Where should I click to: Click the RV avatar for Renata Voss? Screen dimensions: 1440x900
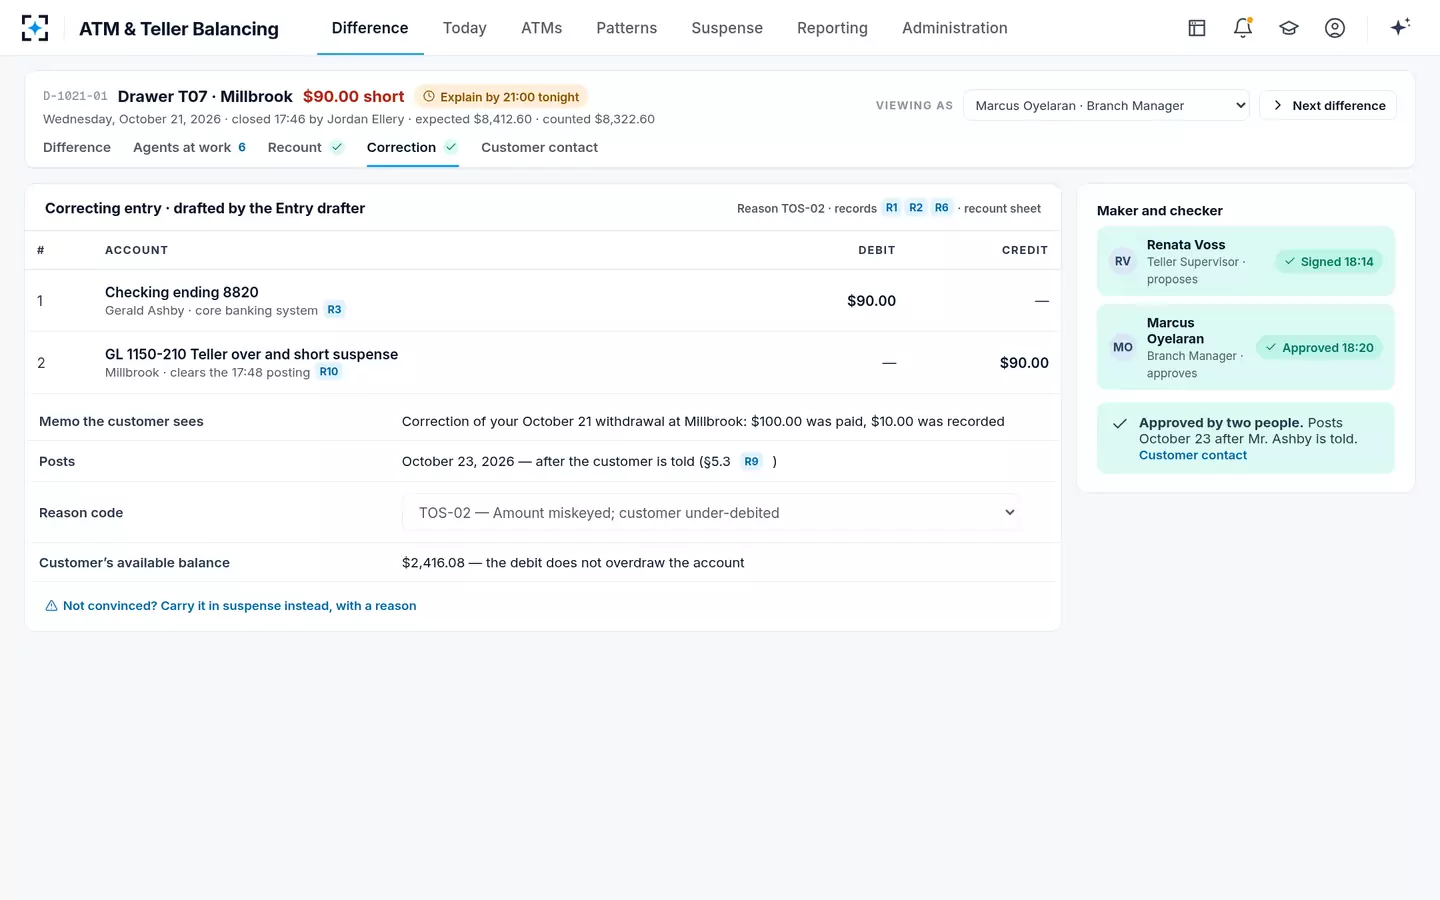[1123, 262]
